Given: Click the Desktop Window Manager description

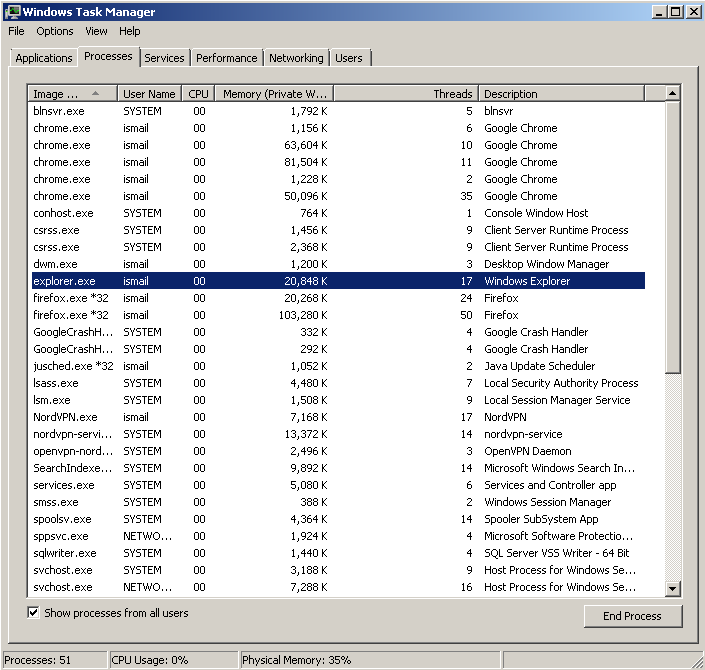Looking at the screenshot, I should (x=547, y=264).
